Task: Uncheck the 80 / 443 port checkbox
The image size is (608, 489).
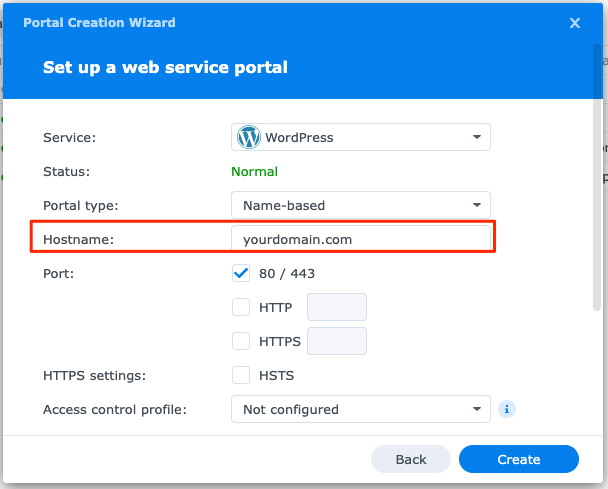Action: (241, 273)
